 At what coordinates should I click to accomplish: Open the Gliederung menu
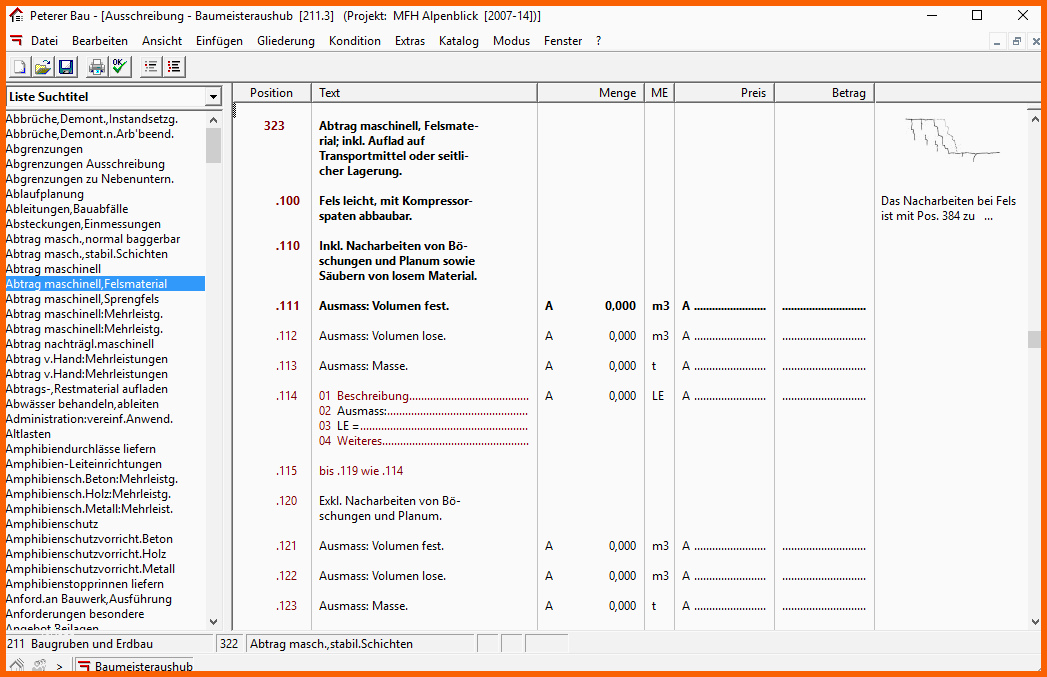[286, 41]
